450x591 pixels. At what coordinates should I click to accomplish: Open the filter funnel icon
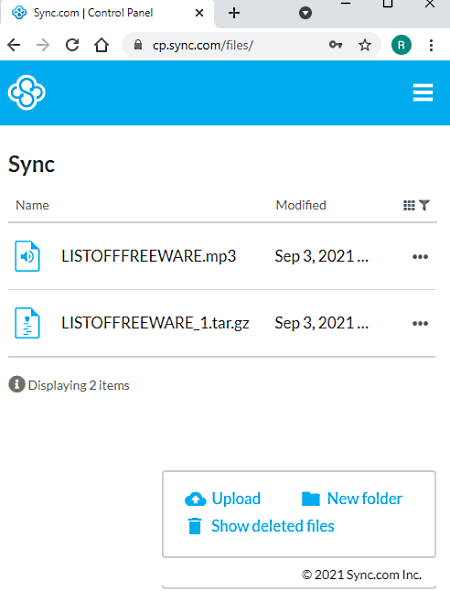424,205
